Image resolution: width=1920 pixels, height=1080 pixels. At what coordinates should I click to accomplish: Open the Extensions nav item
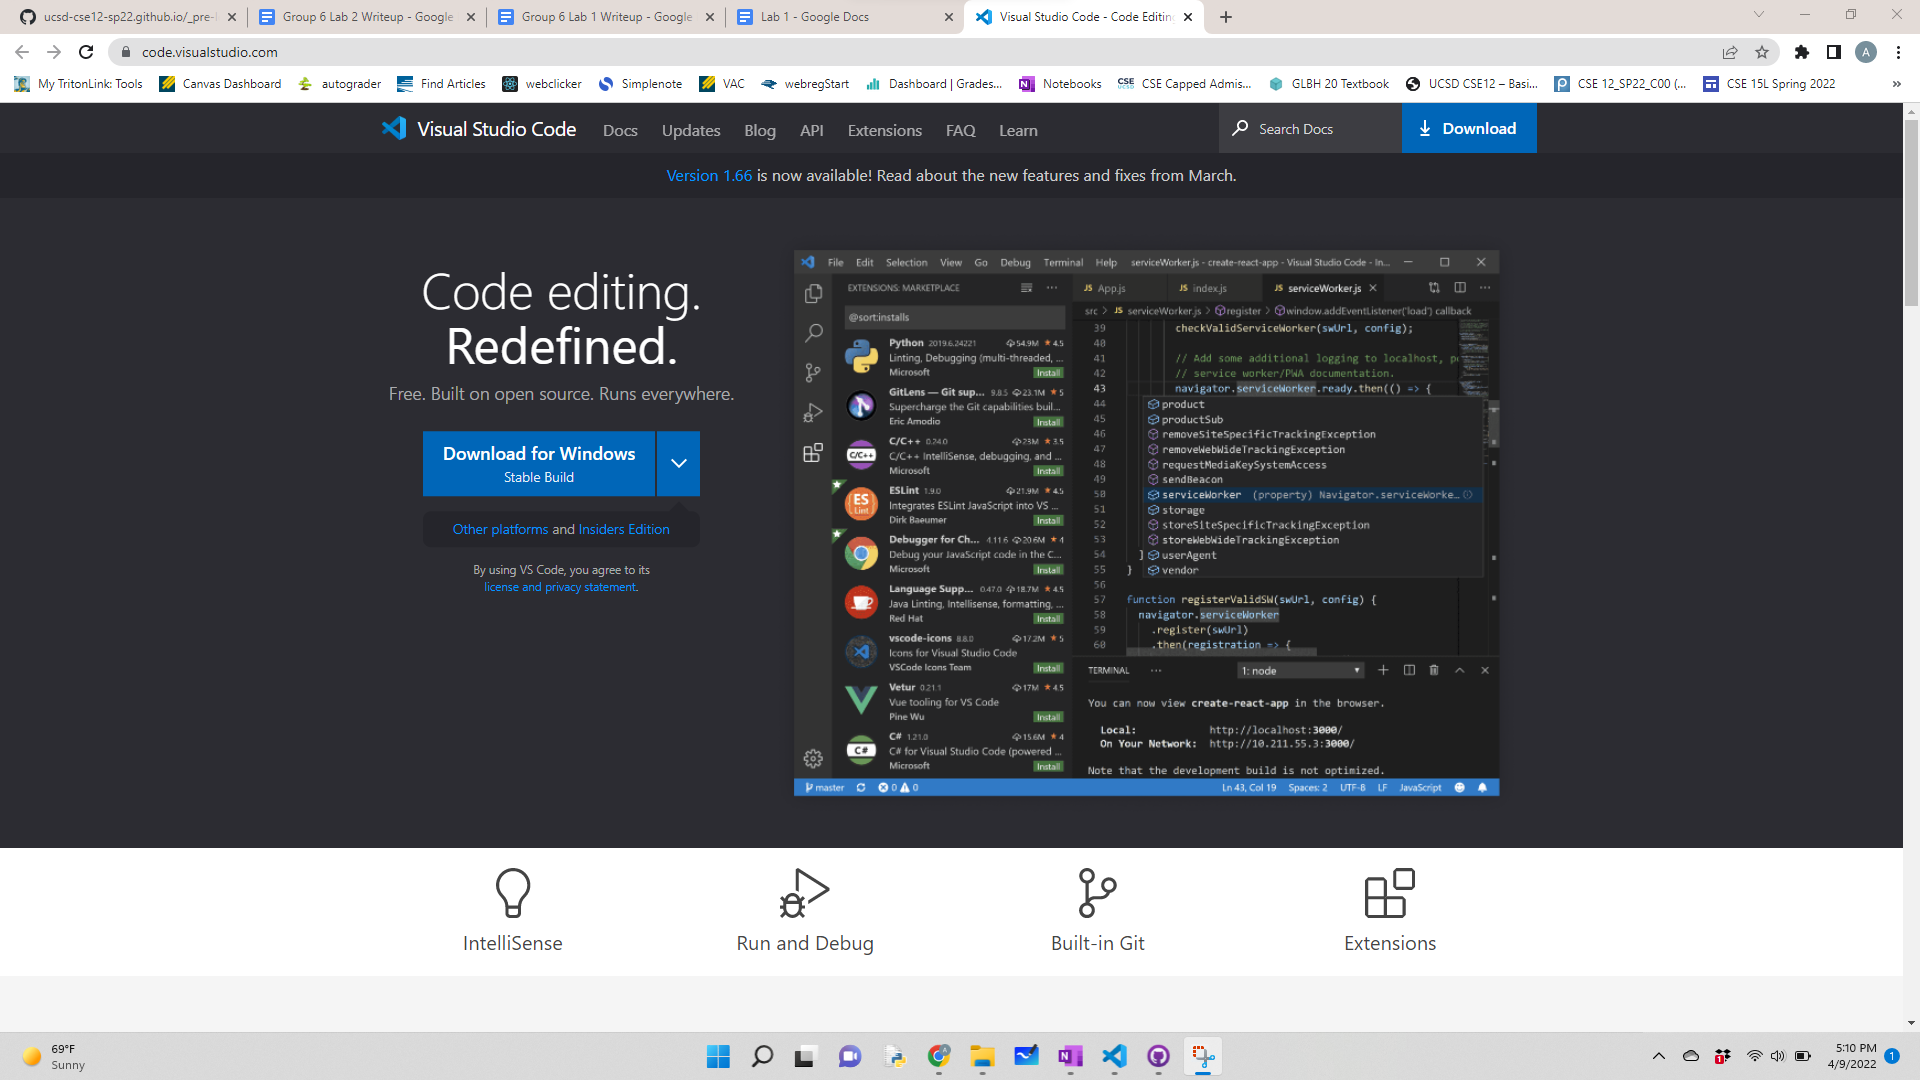click(x=885, y=130)
